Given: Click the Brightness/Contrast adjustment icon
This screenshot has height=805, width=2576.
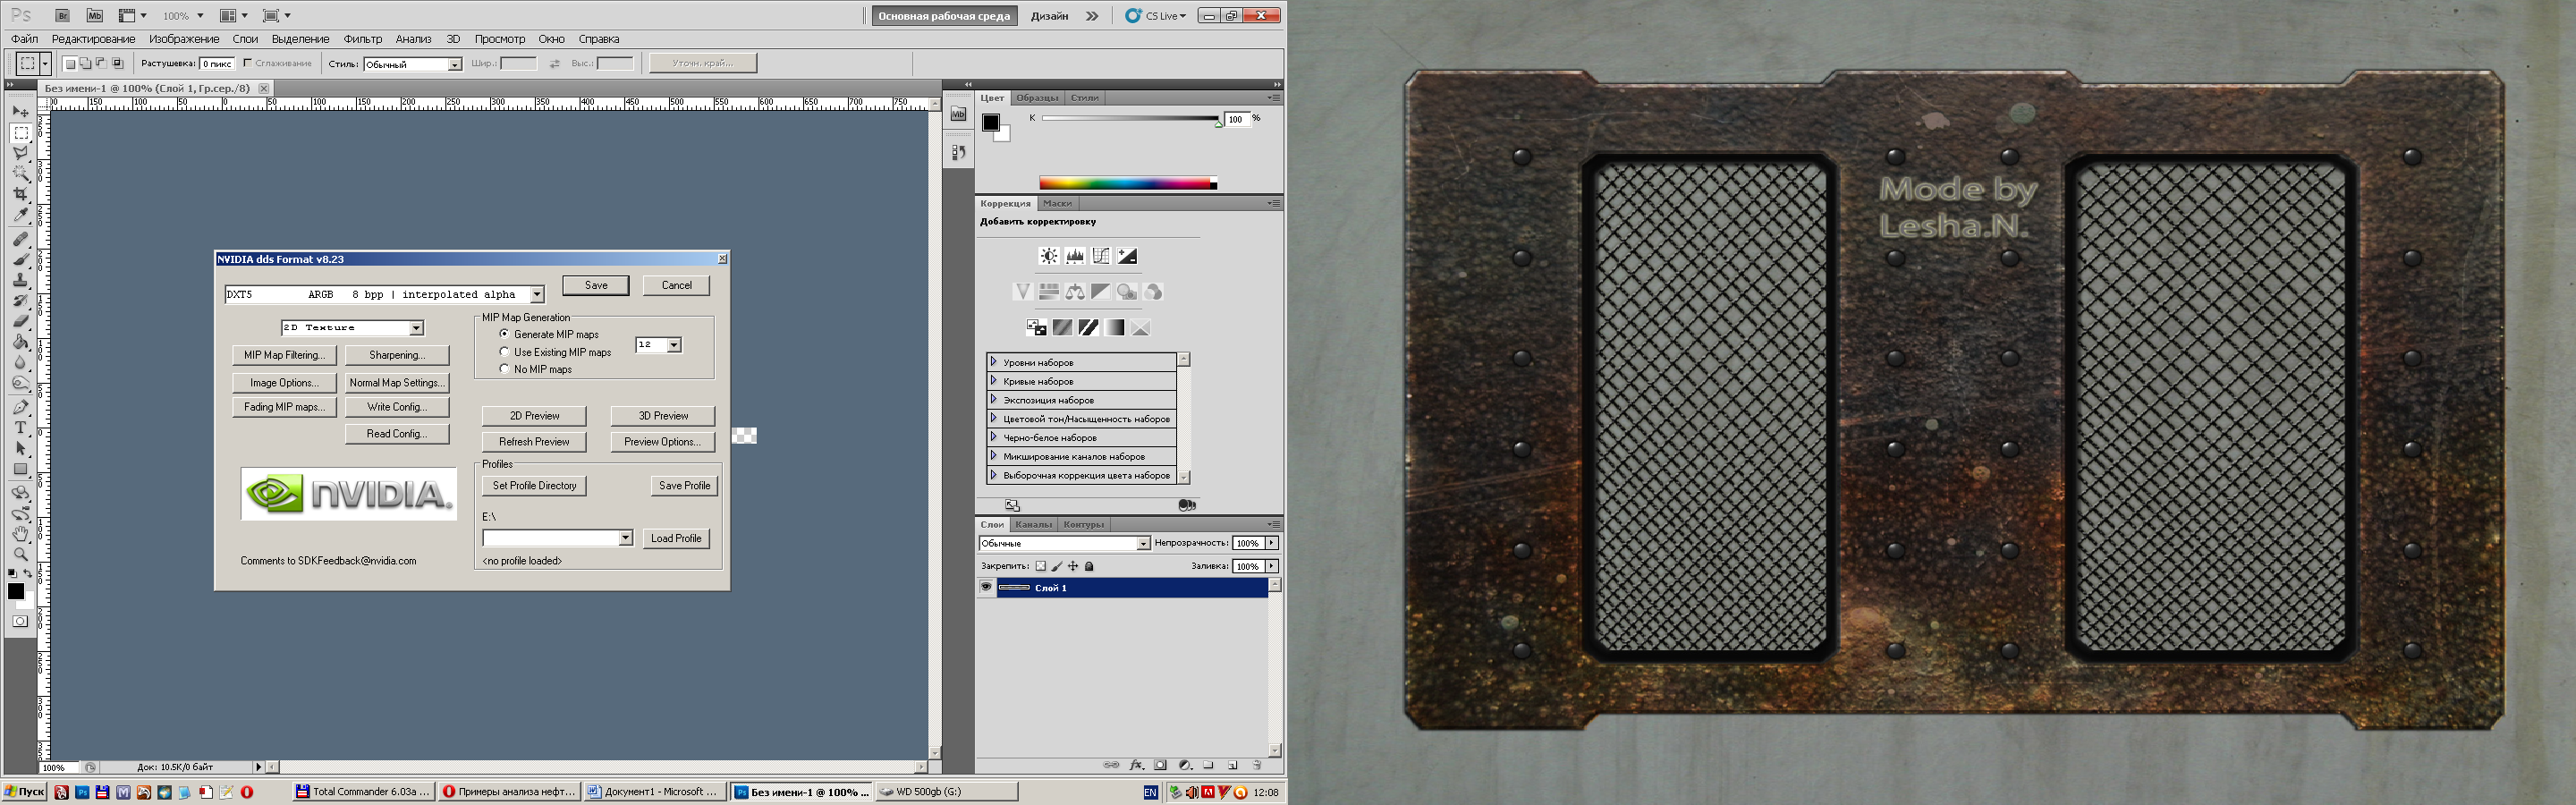Looking at the screenshot, I should (1048, 256).
